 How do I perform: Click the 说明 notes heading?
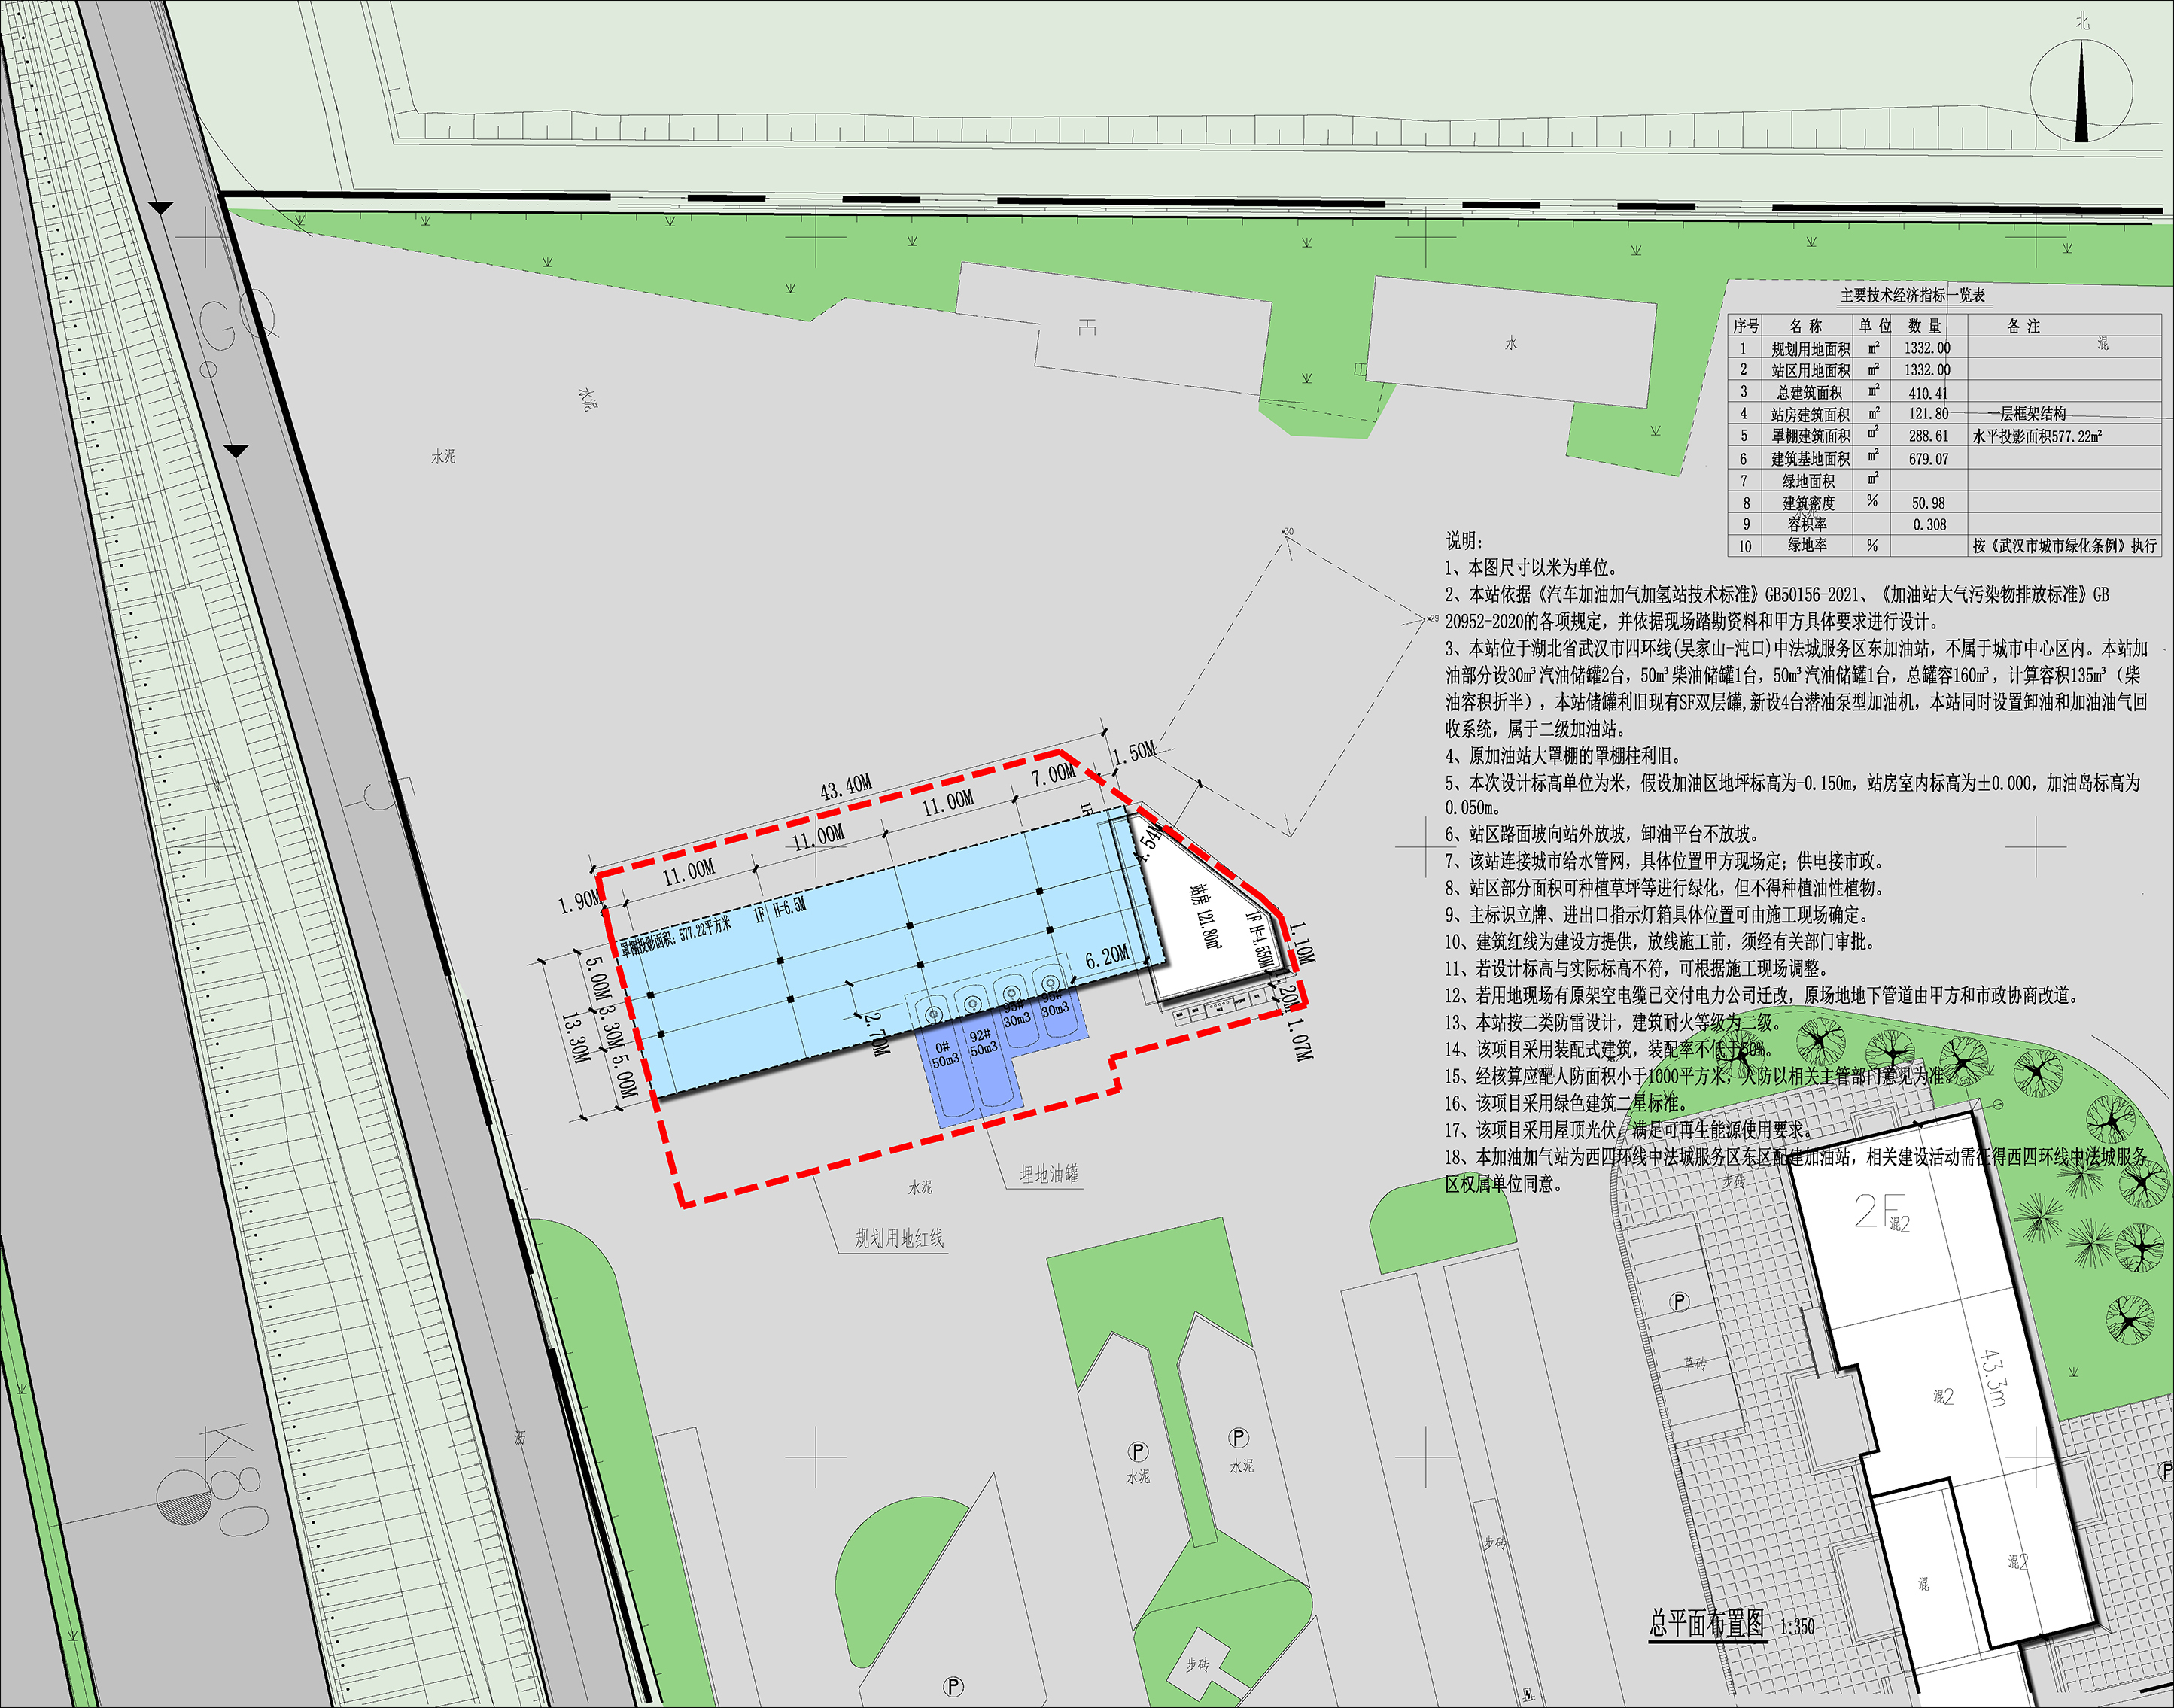[x=1464, y=541]
